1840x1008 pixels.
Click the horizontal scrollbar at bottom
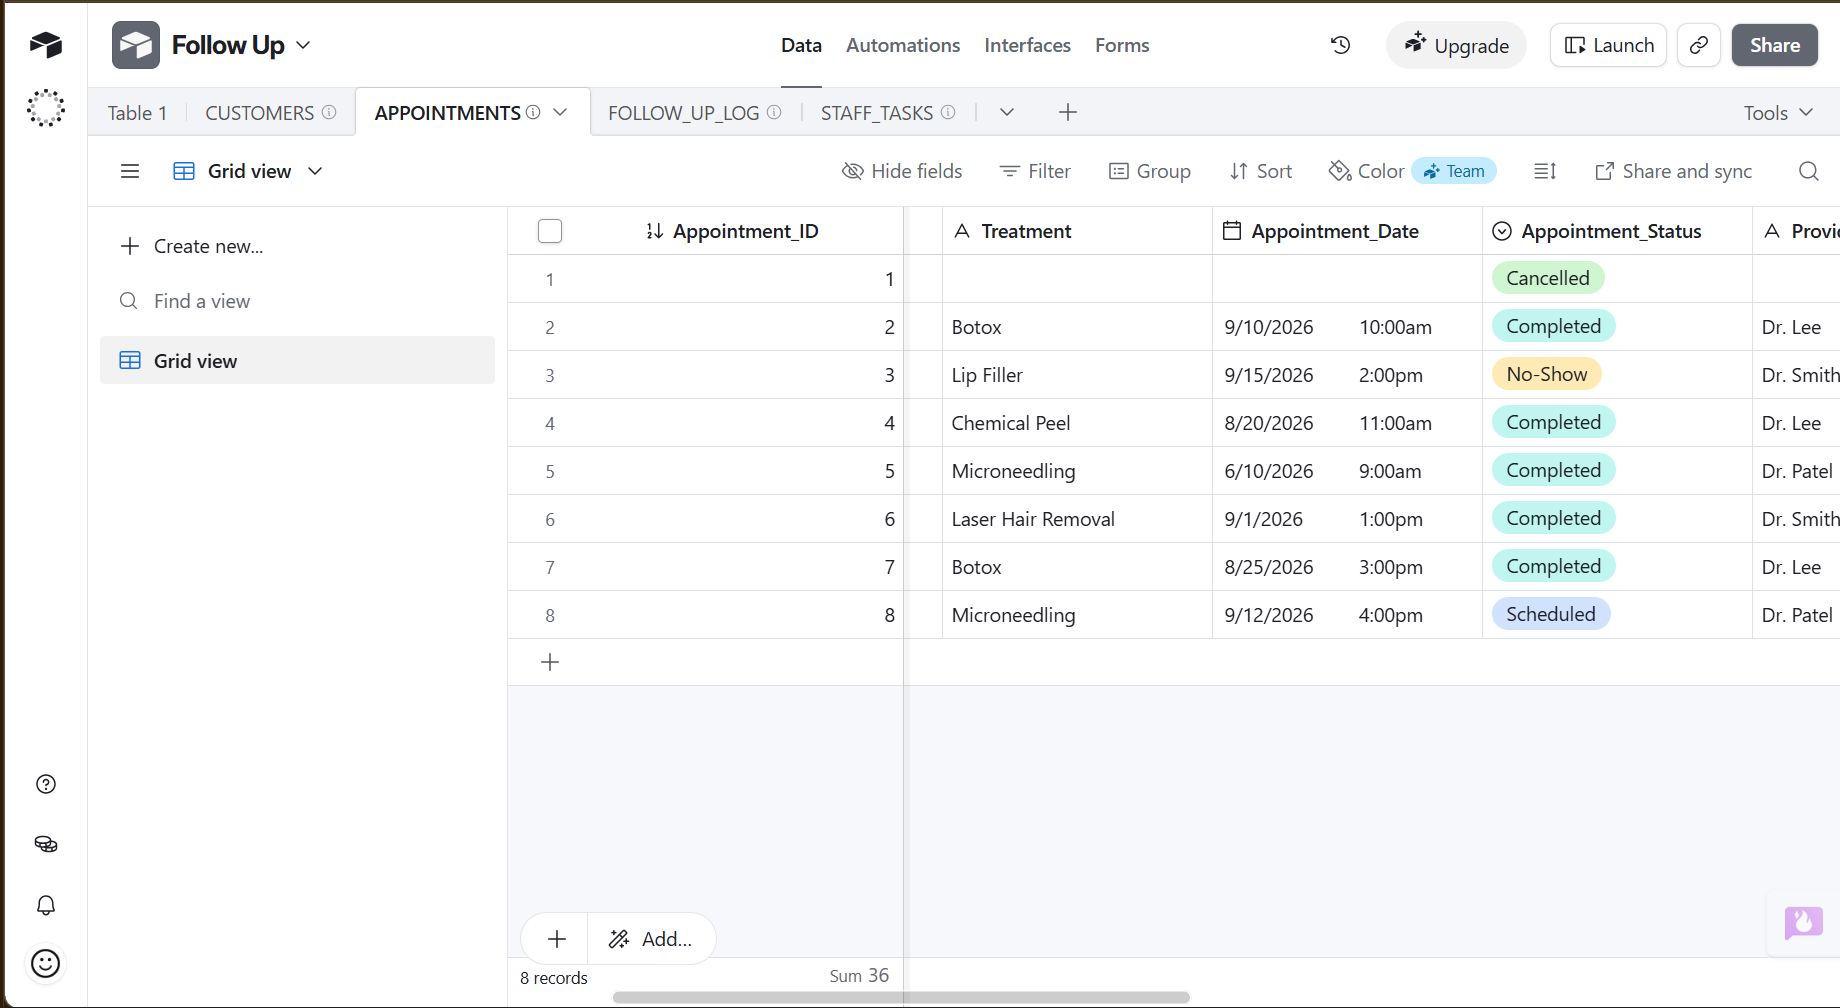pyautogui.click(x=901, y=997)
